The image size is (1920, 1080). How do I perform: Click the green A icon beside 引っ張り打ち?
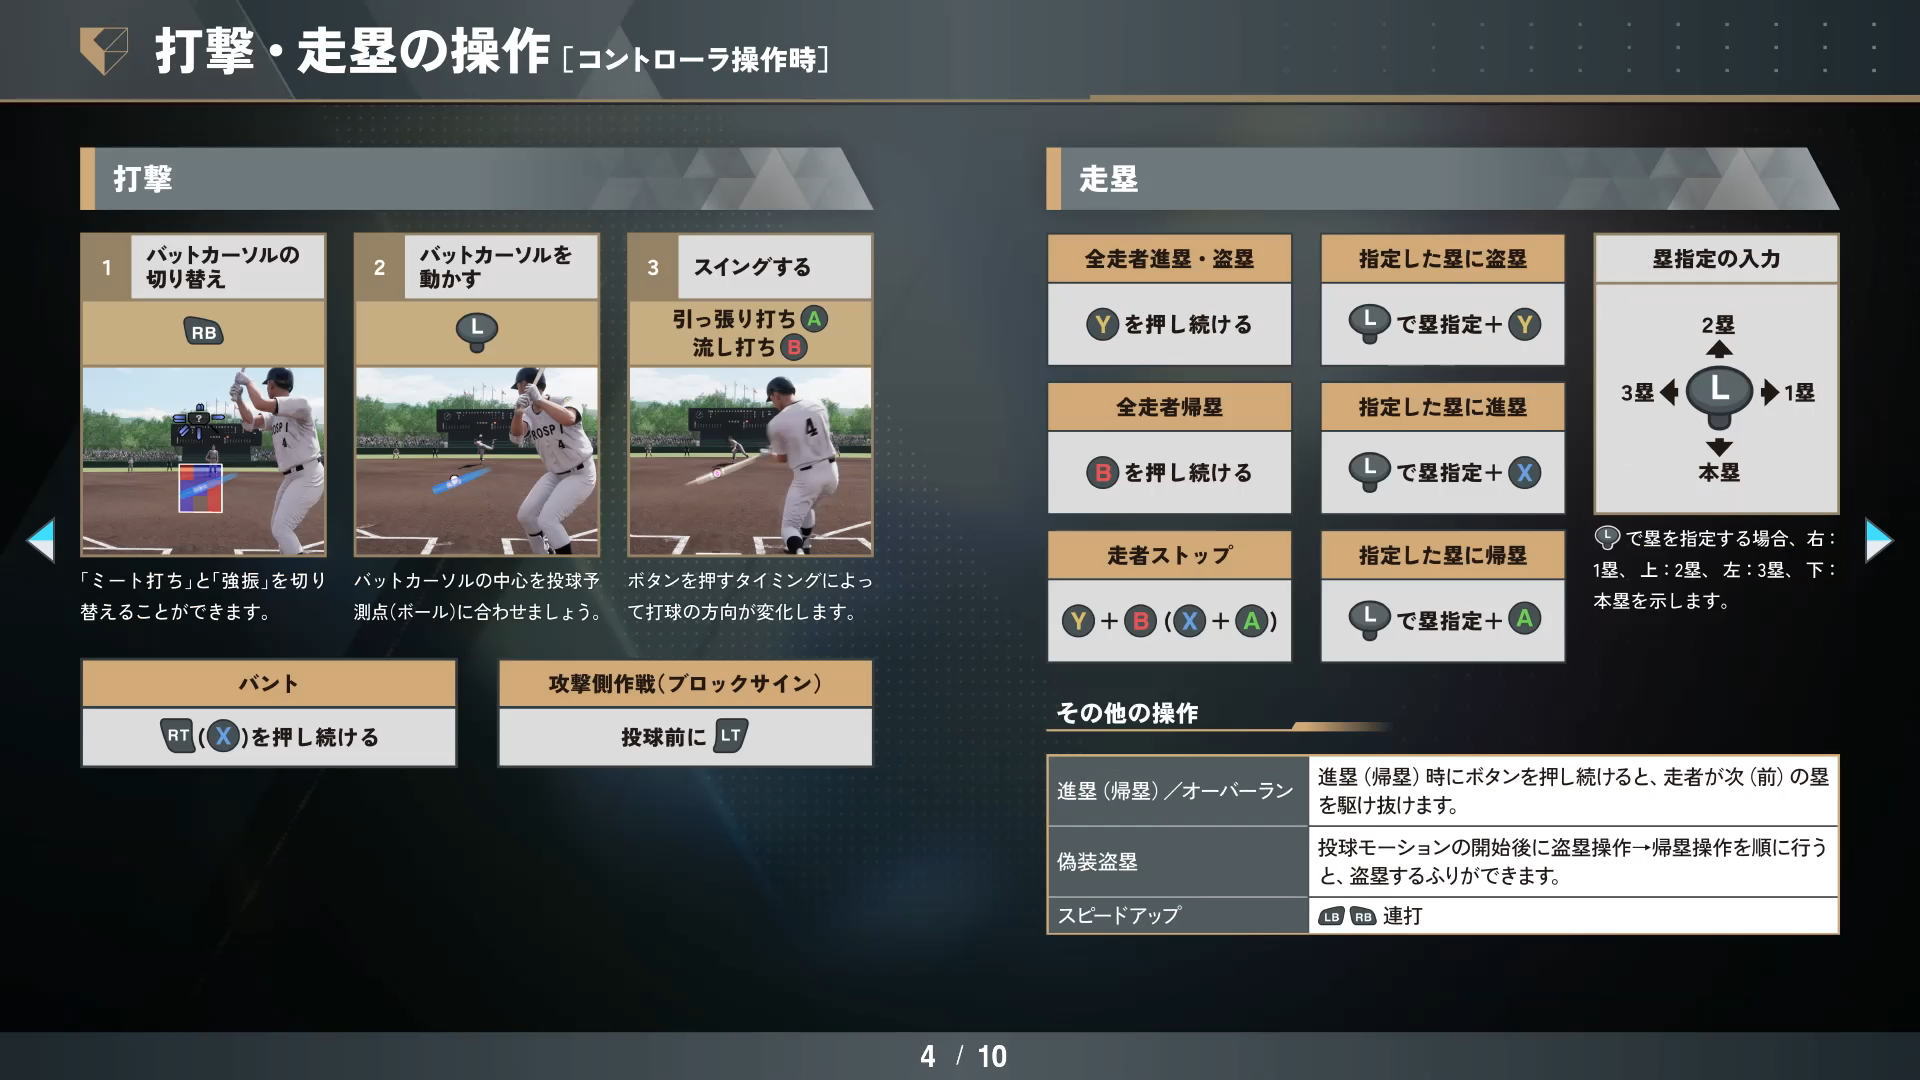(x=815, y=319)
